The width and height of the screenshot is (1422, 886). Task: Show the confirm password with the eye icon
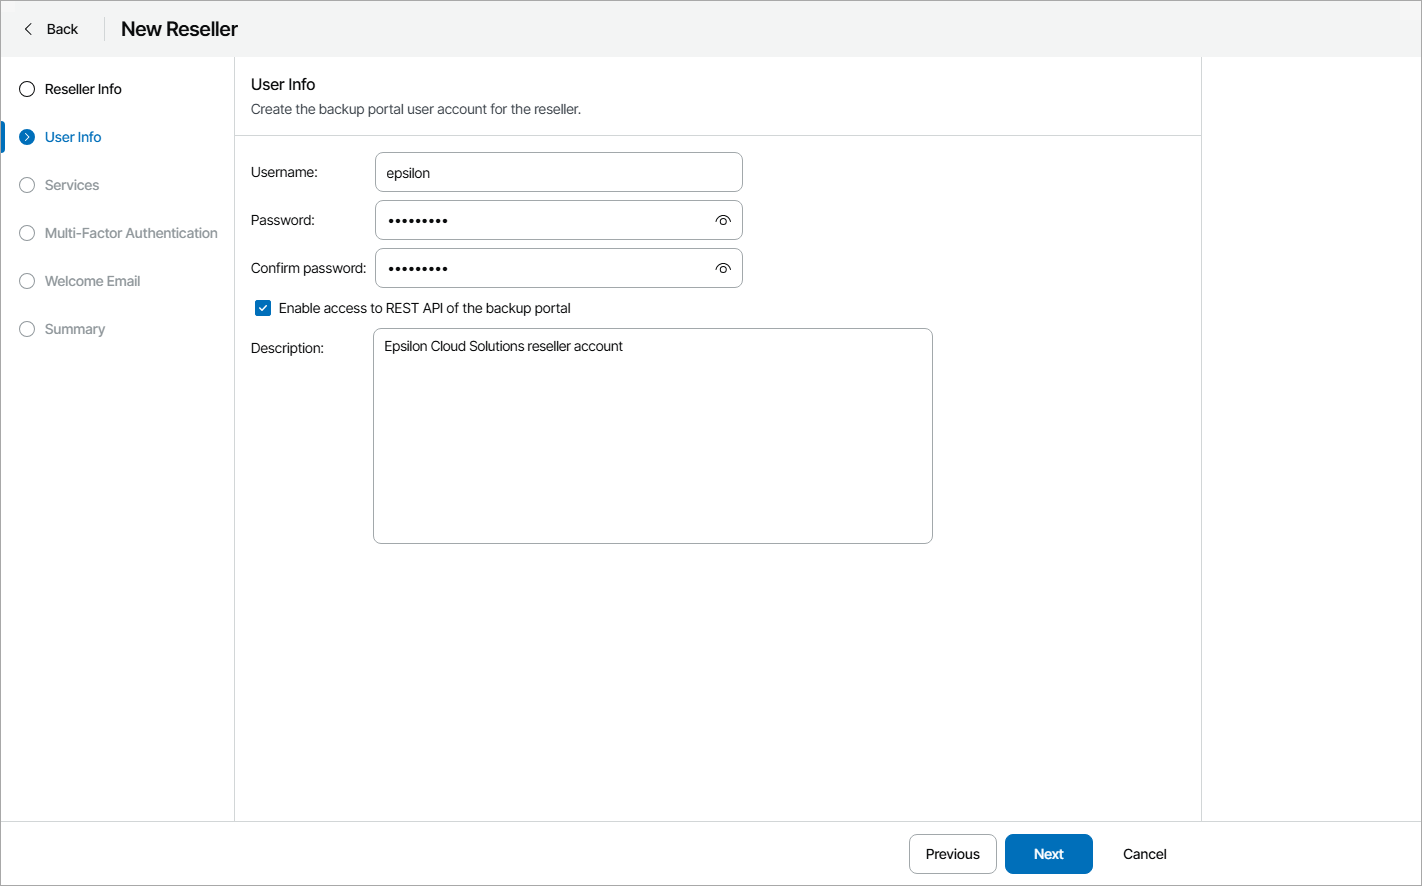tap(723, 268)
